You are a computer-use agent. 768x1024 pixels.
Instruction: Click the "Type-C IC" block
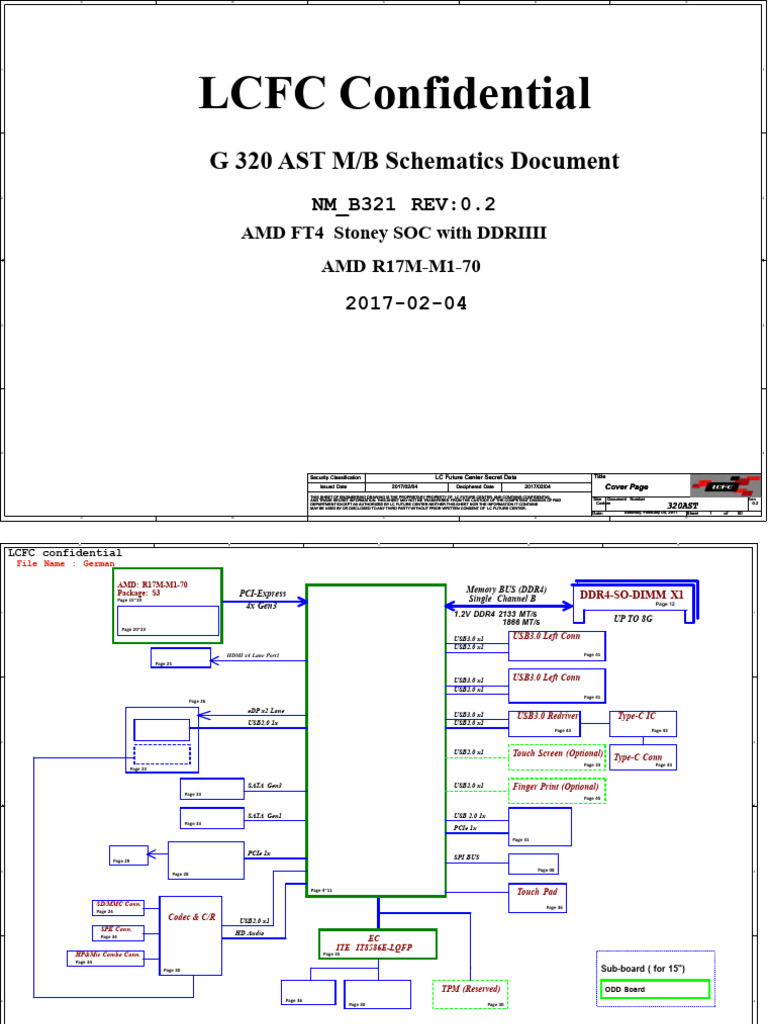tap(643, 724)
